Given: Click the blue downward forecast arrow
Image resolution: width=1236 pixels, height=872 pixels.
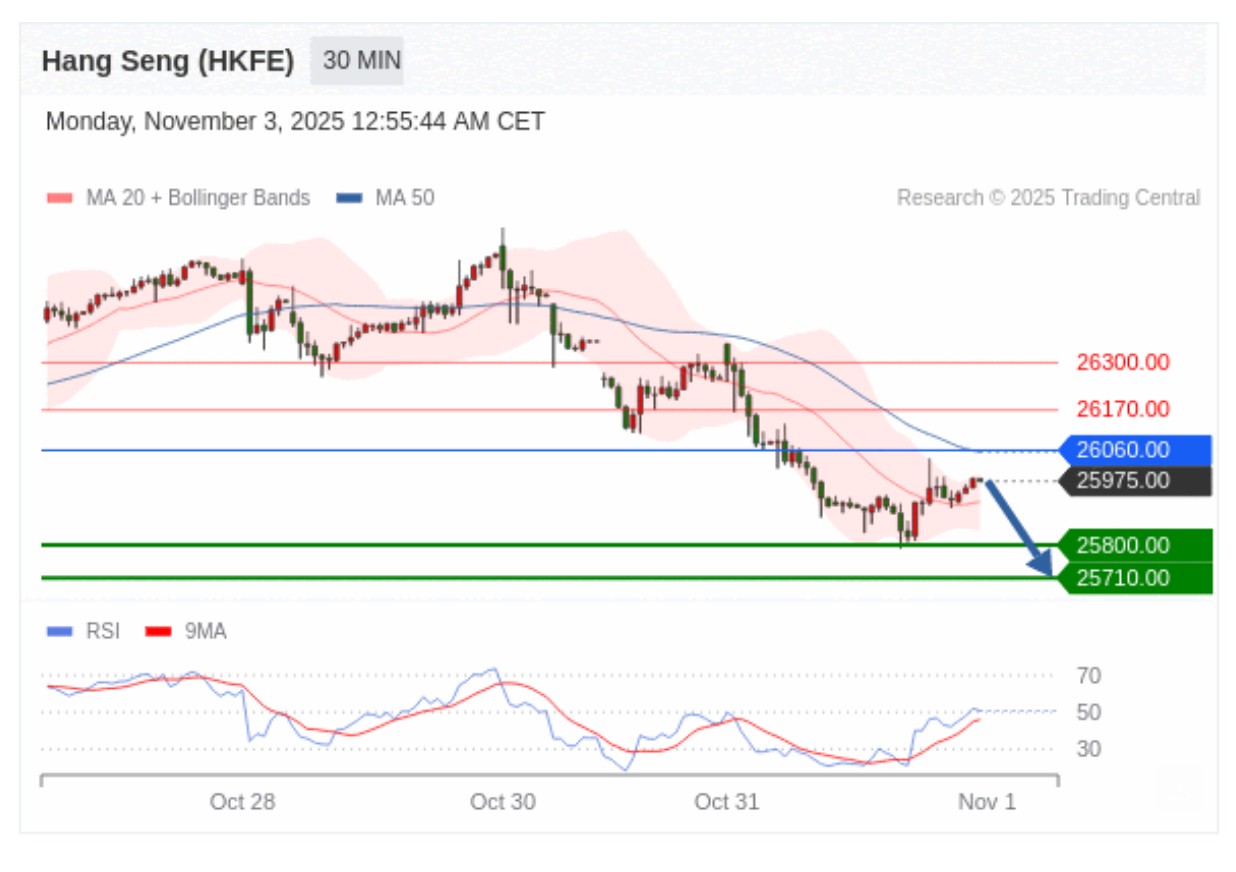Looking at the screenshot, I should point(1019,527).
